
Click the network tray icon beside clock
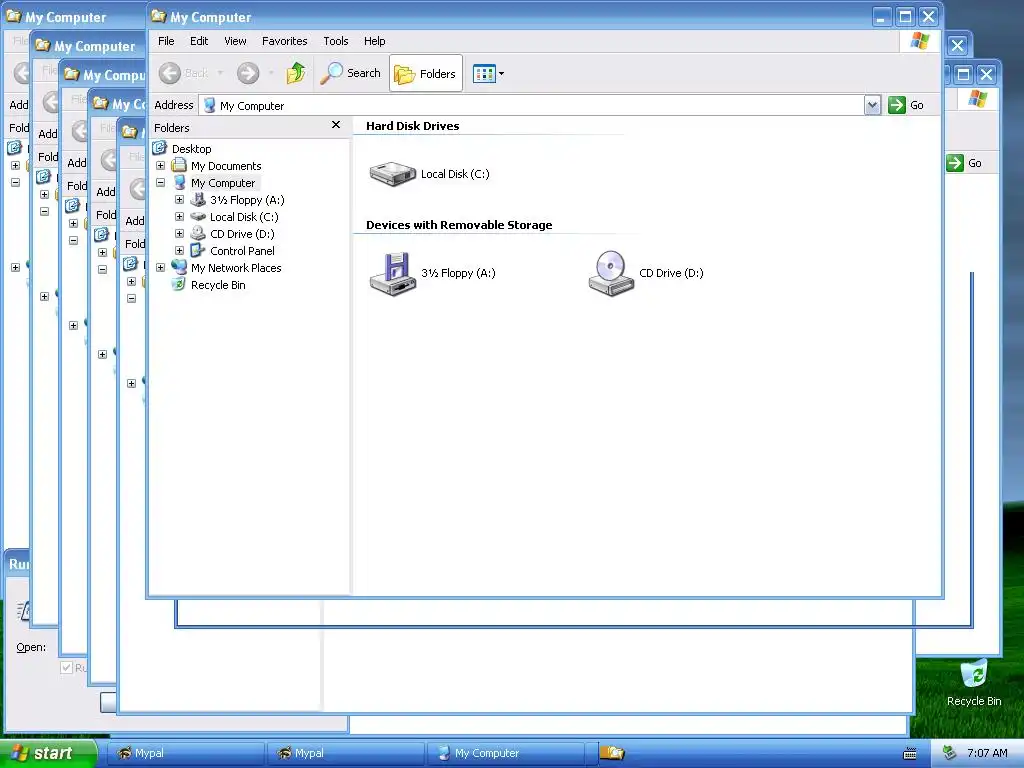(950, 753)
